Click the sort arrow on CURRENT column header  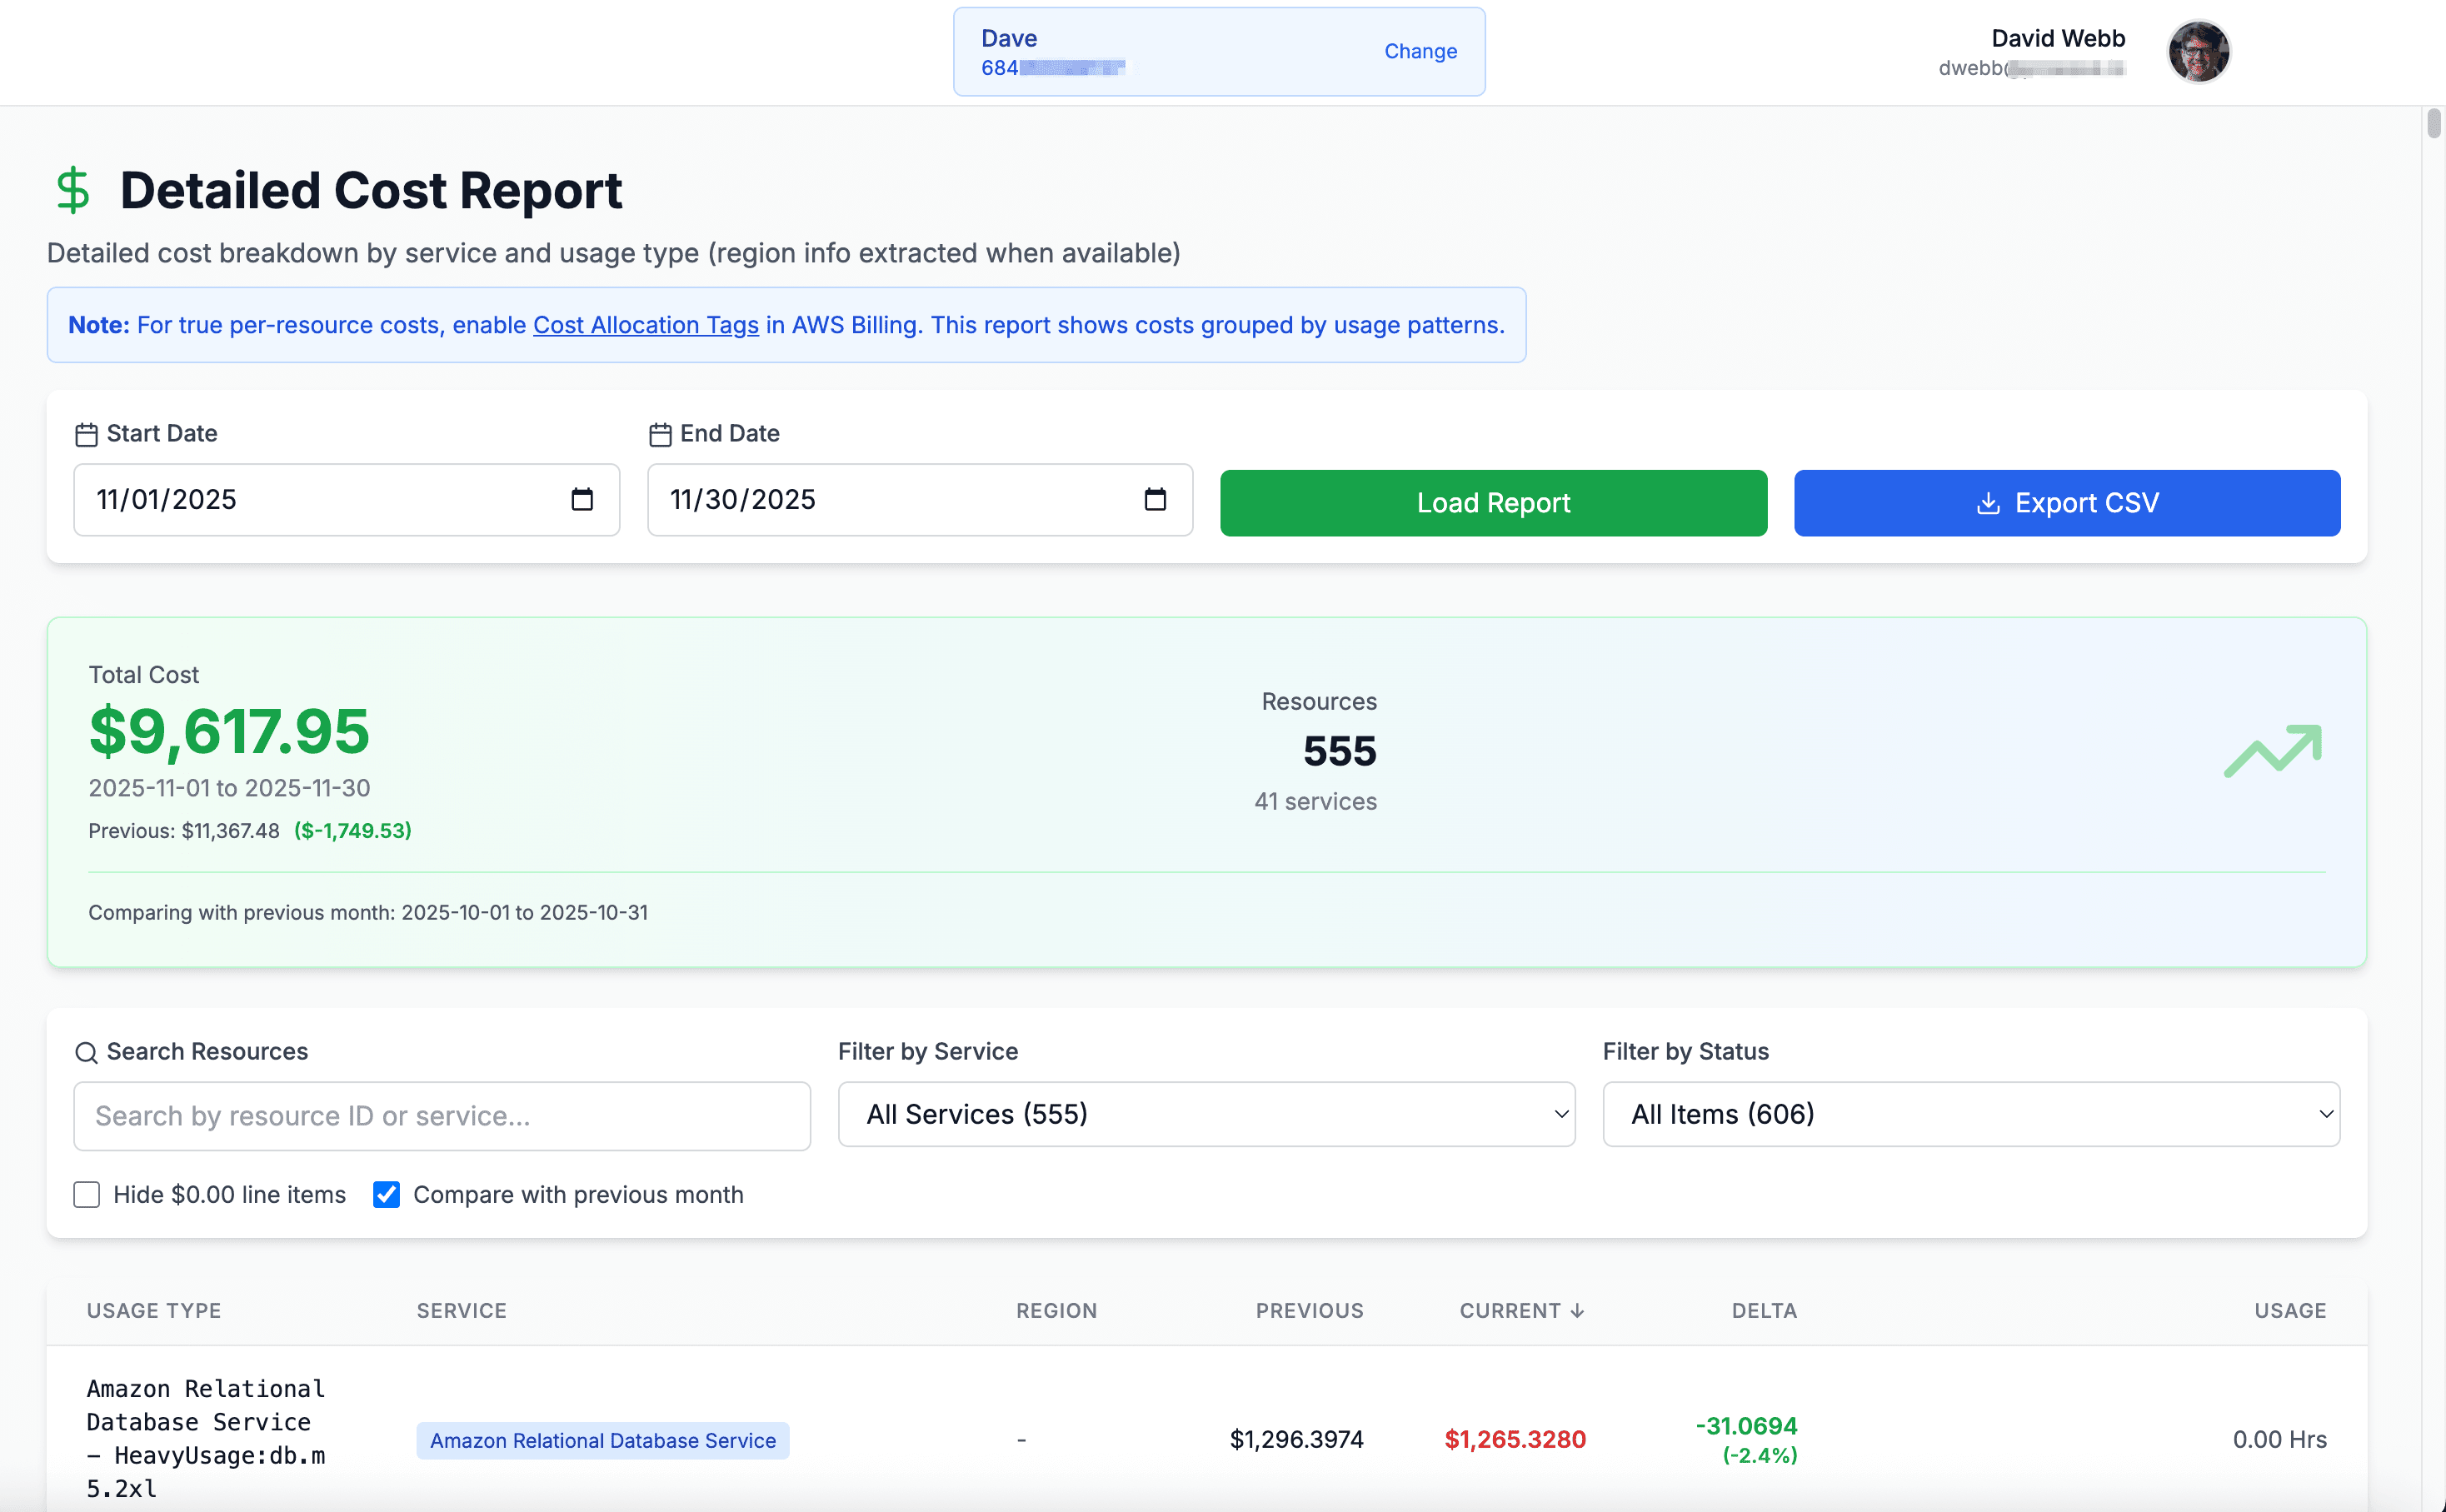coord(1577,1310)
